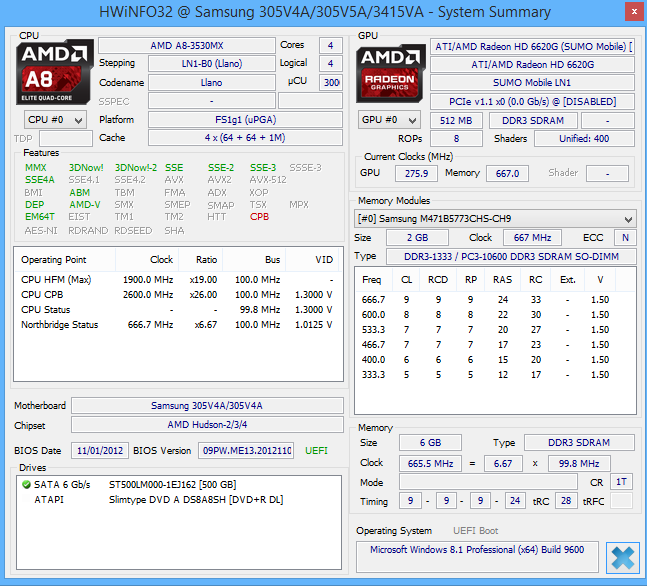
Task: Click the CPB feature flag in red
Action: tap(259, 217)
